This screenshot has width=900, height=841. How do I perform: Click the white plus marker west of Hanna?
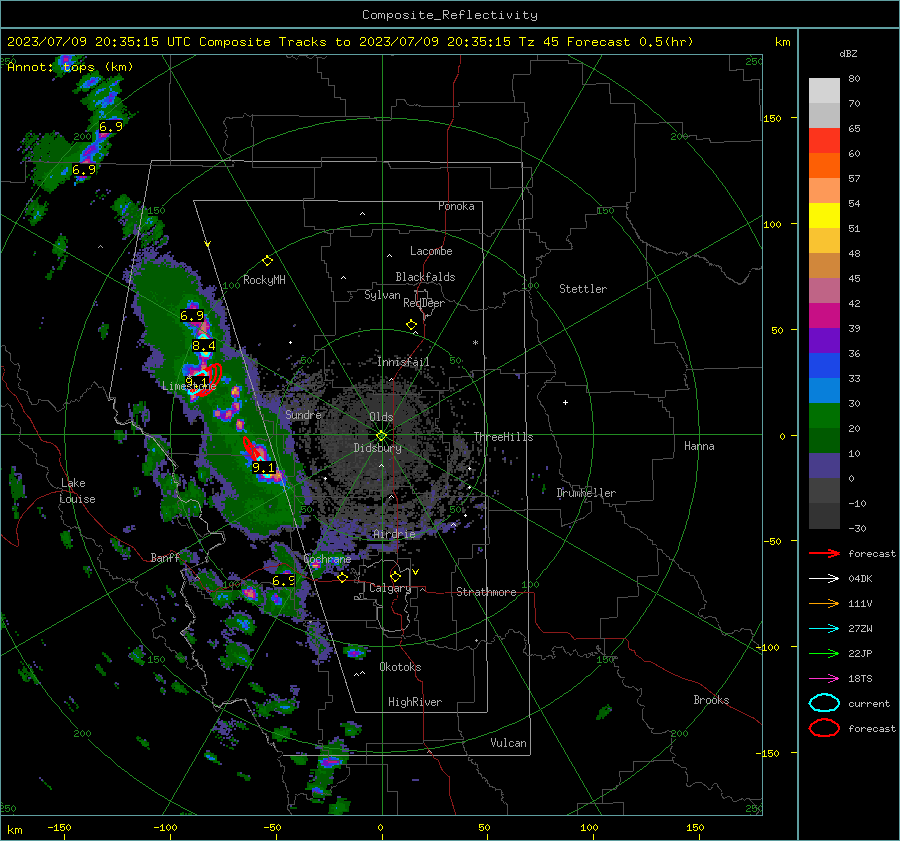coord(565,402)
